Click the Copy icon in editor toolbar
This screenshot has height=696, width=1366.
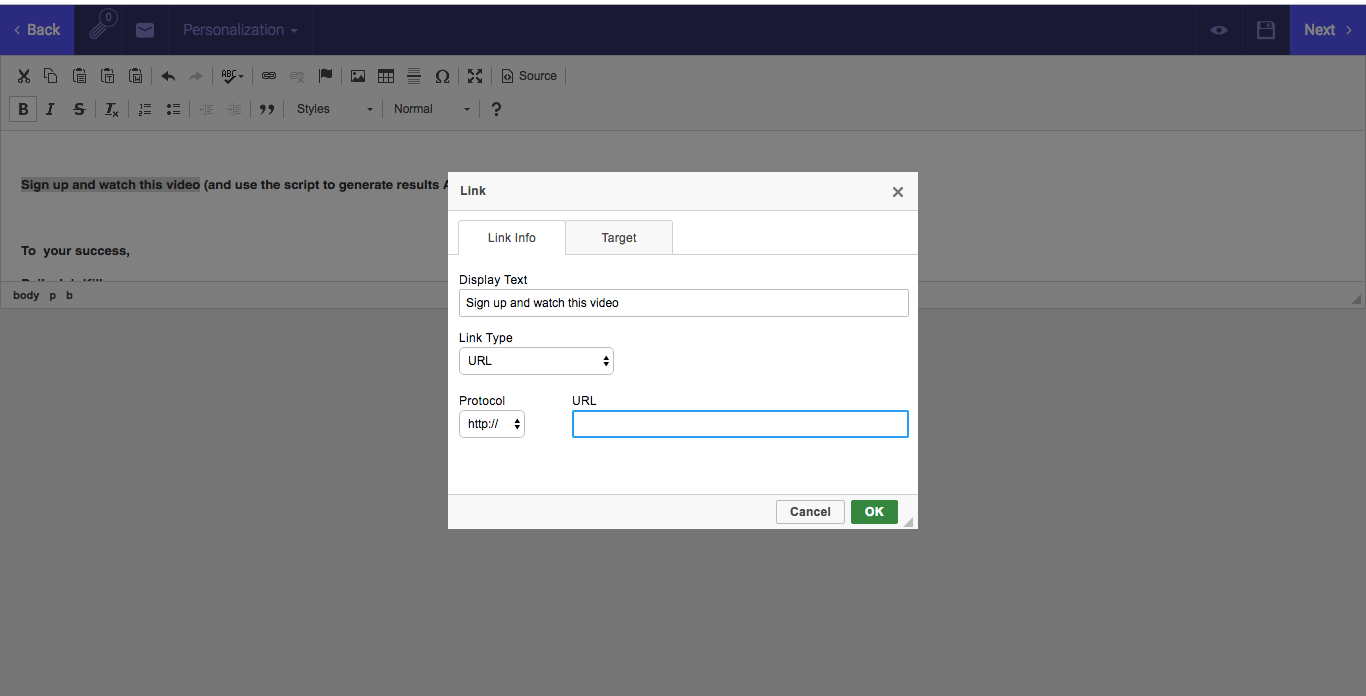click(51, 76)
